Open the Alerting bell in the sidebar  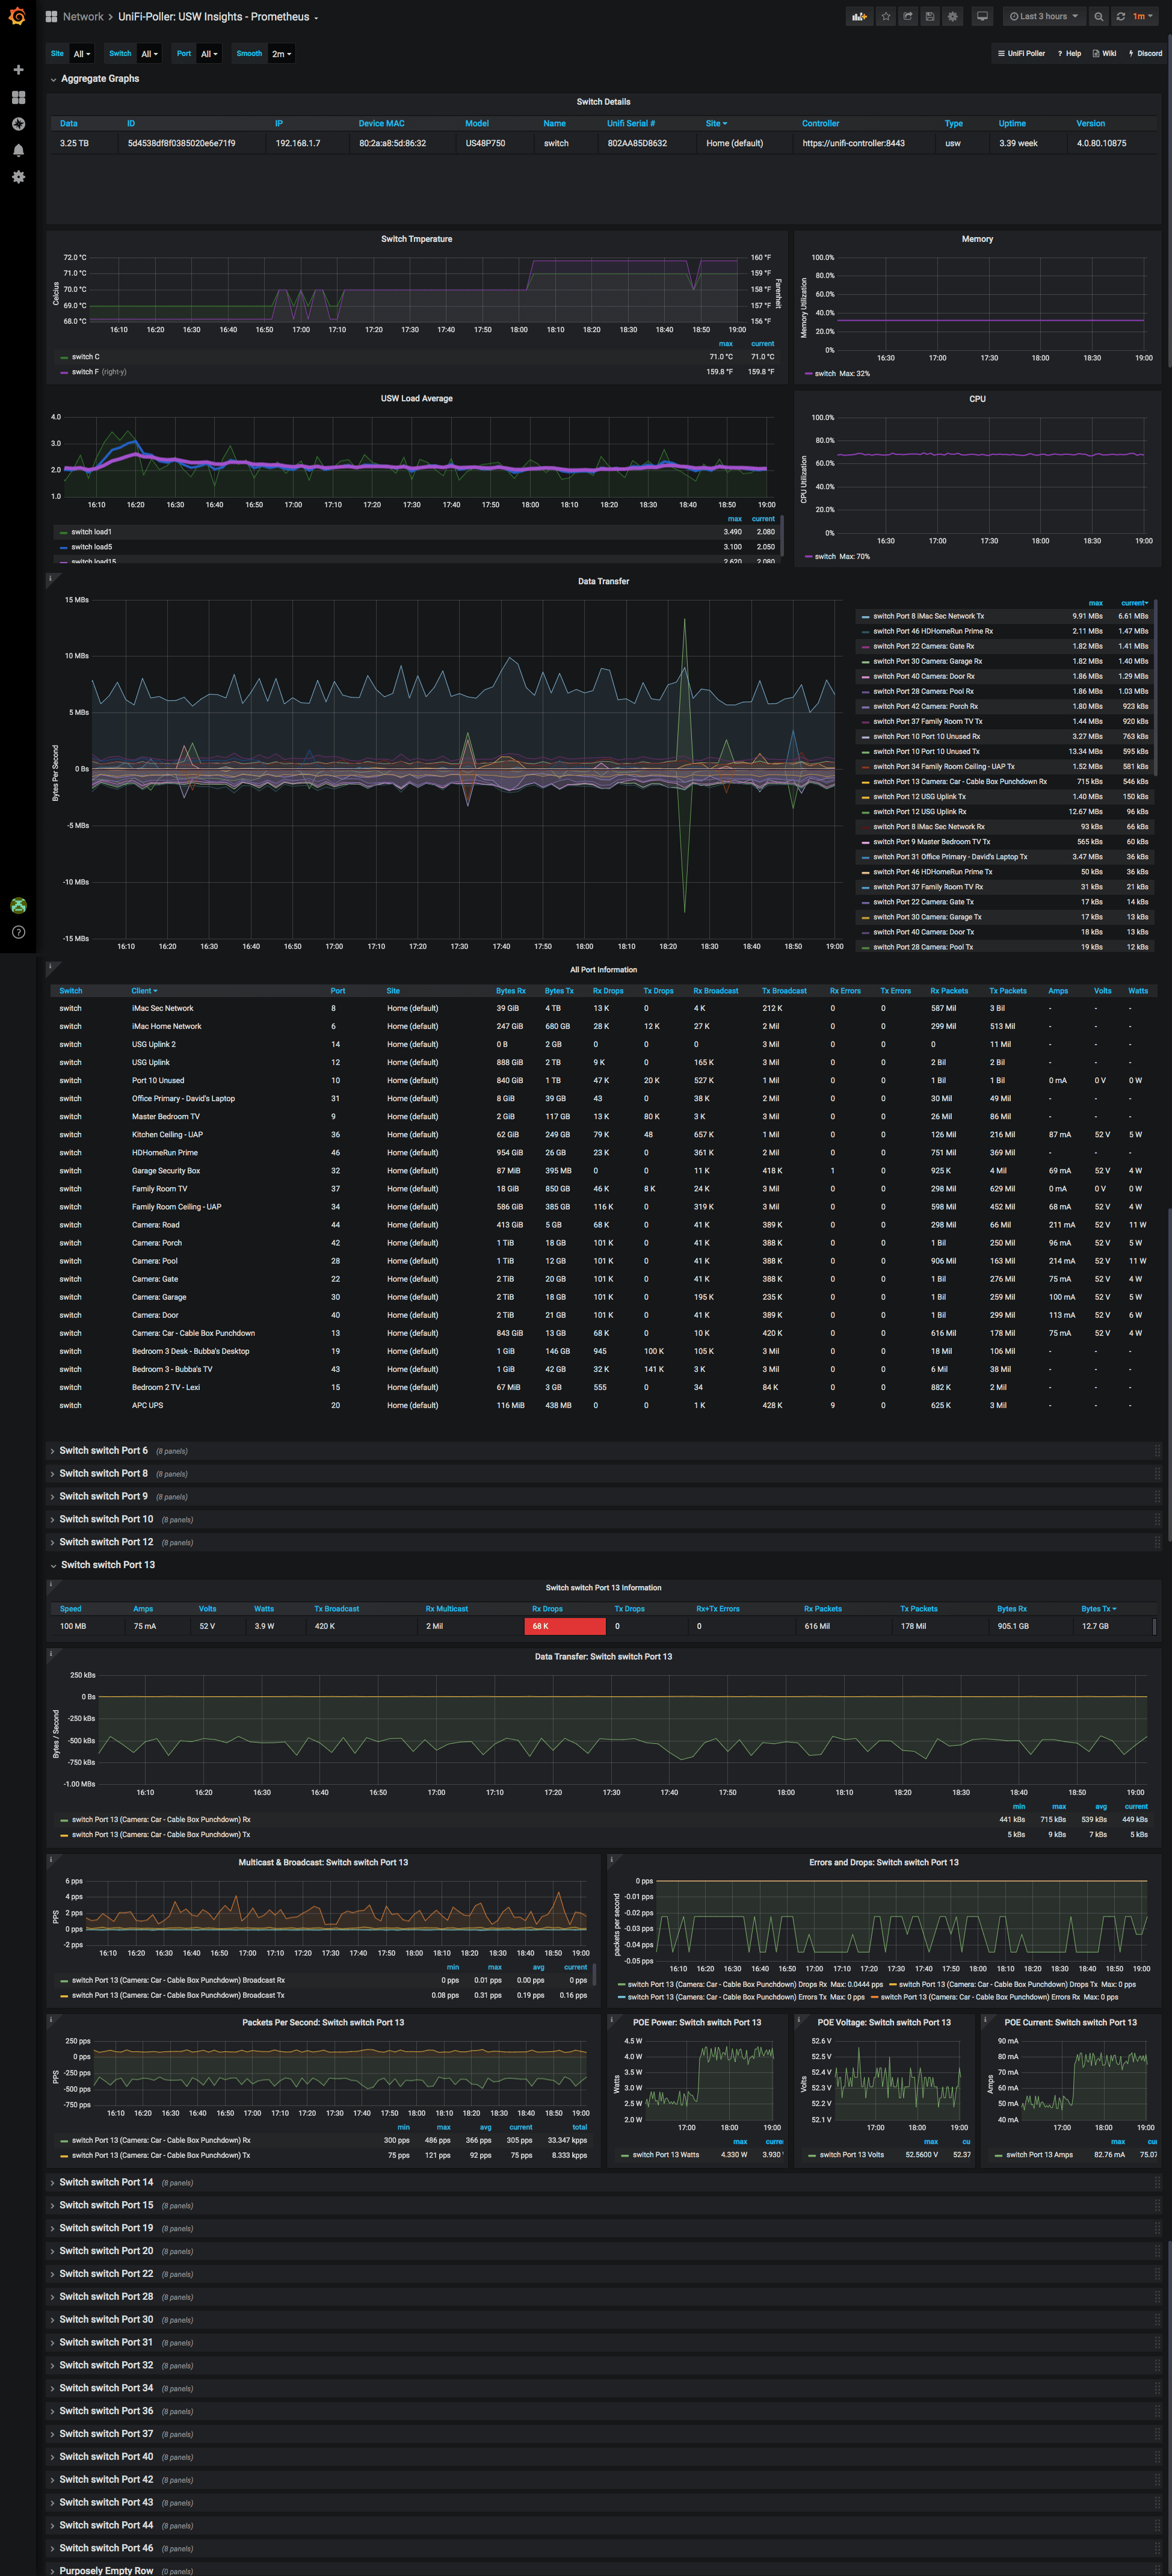pos(18,150)
